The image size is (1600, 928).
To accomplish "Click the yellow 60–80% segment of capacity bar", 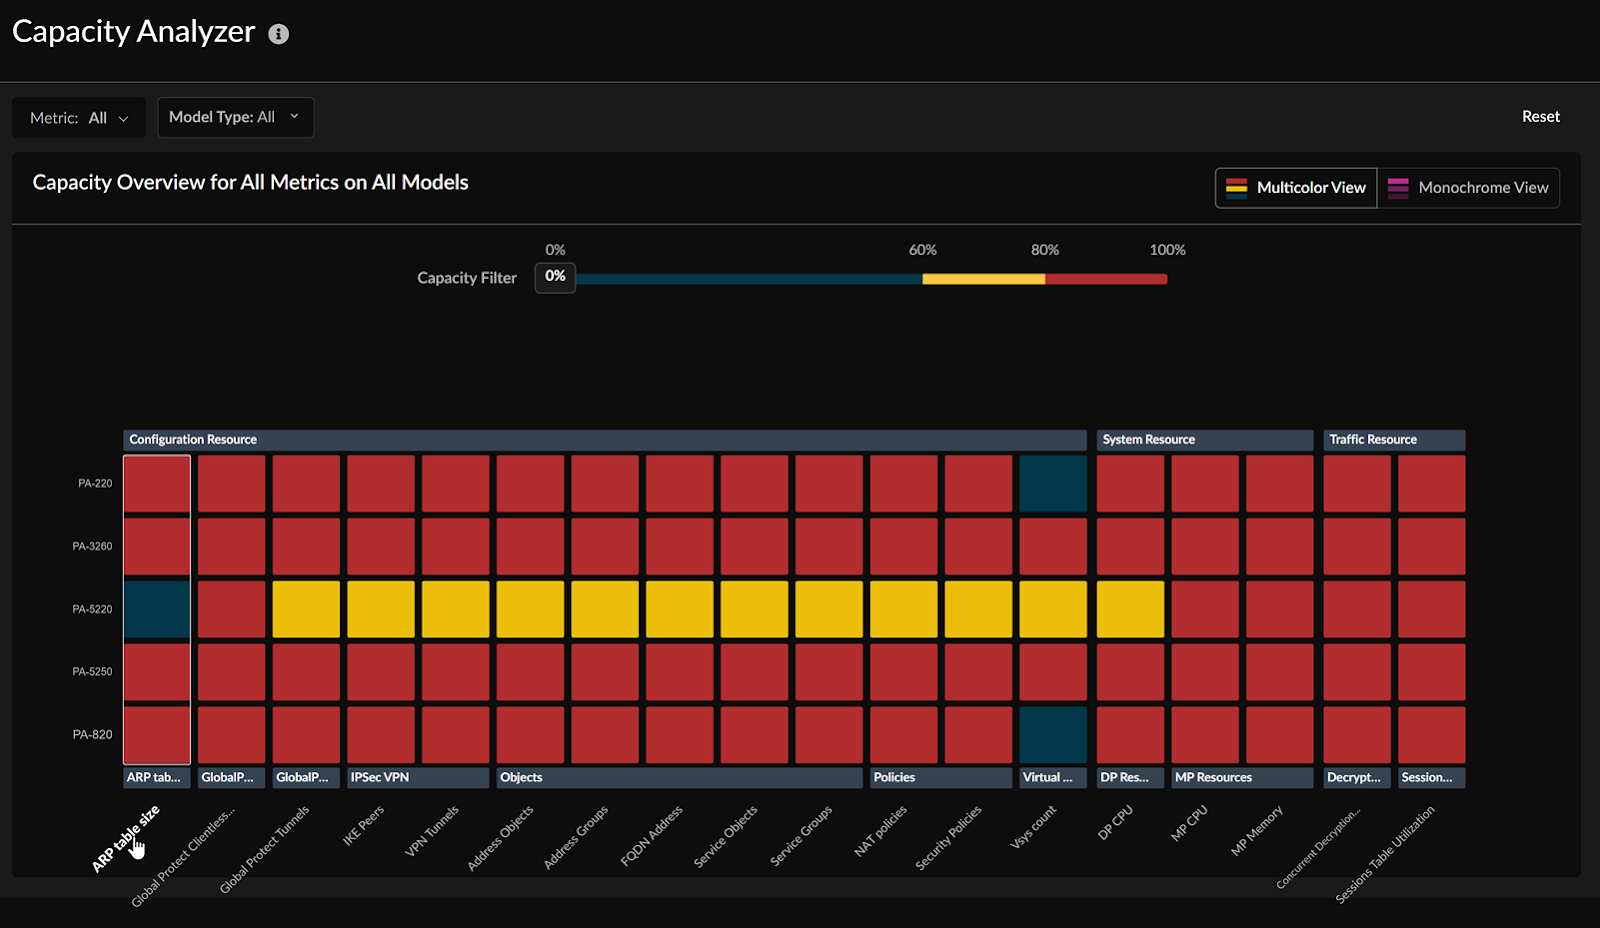I will pos(983,279).
